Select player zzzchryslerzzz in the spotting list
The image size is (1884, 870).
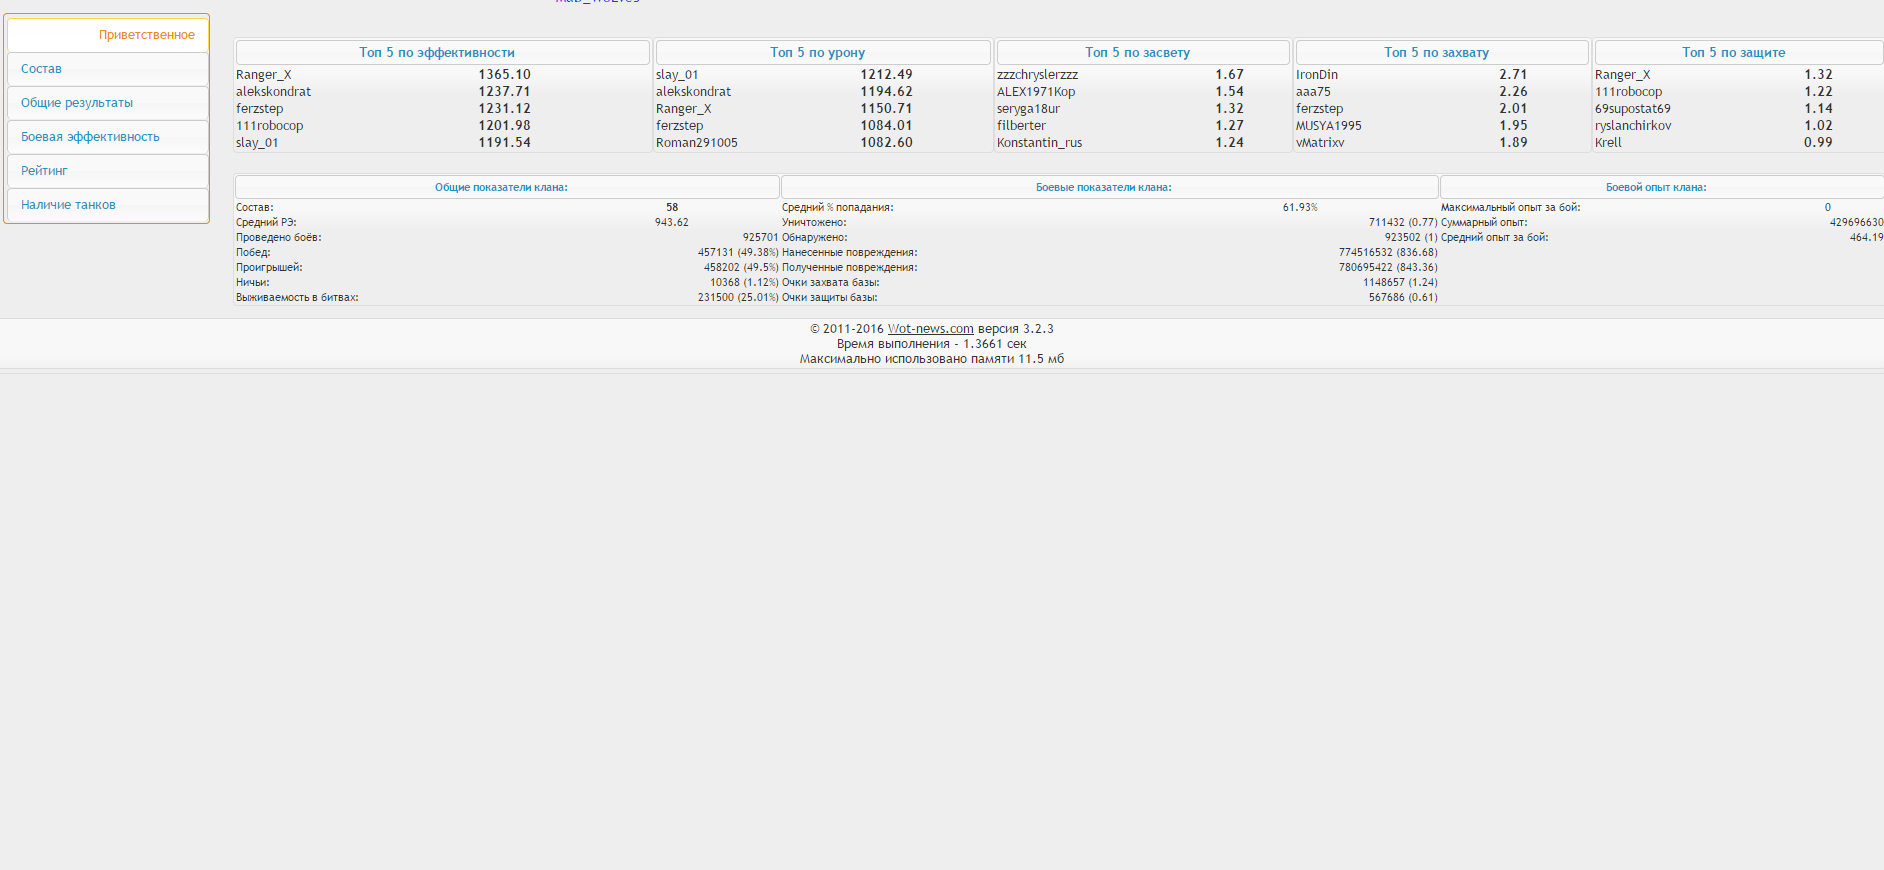1037,75
